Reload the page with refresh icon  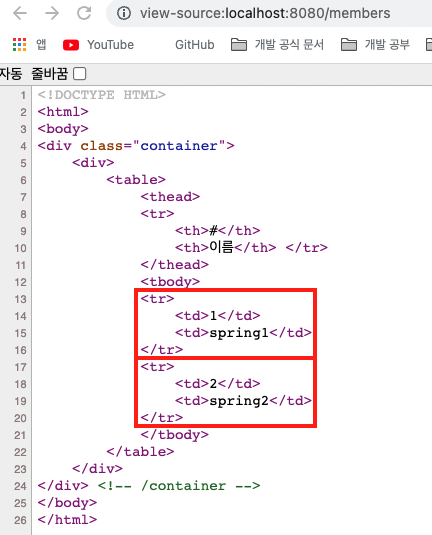[x=84, y=13]
